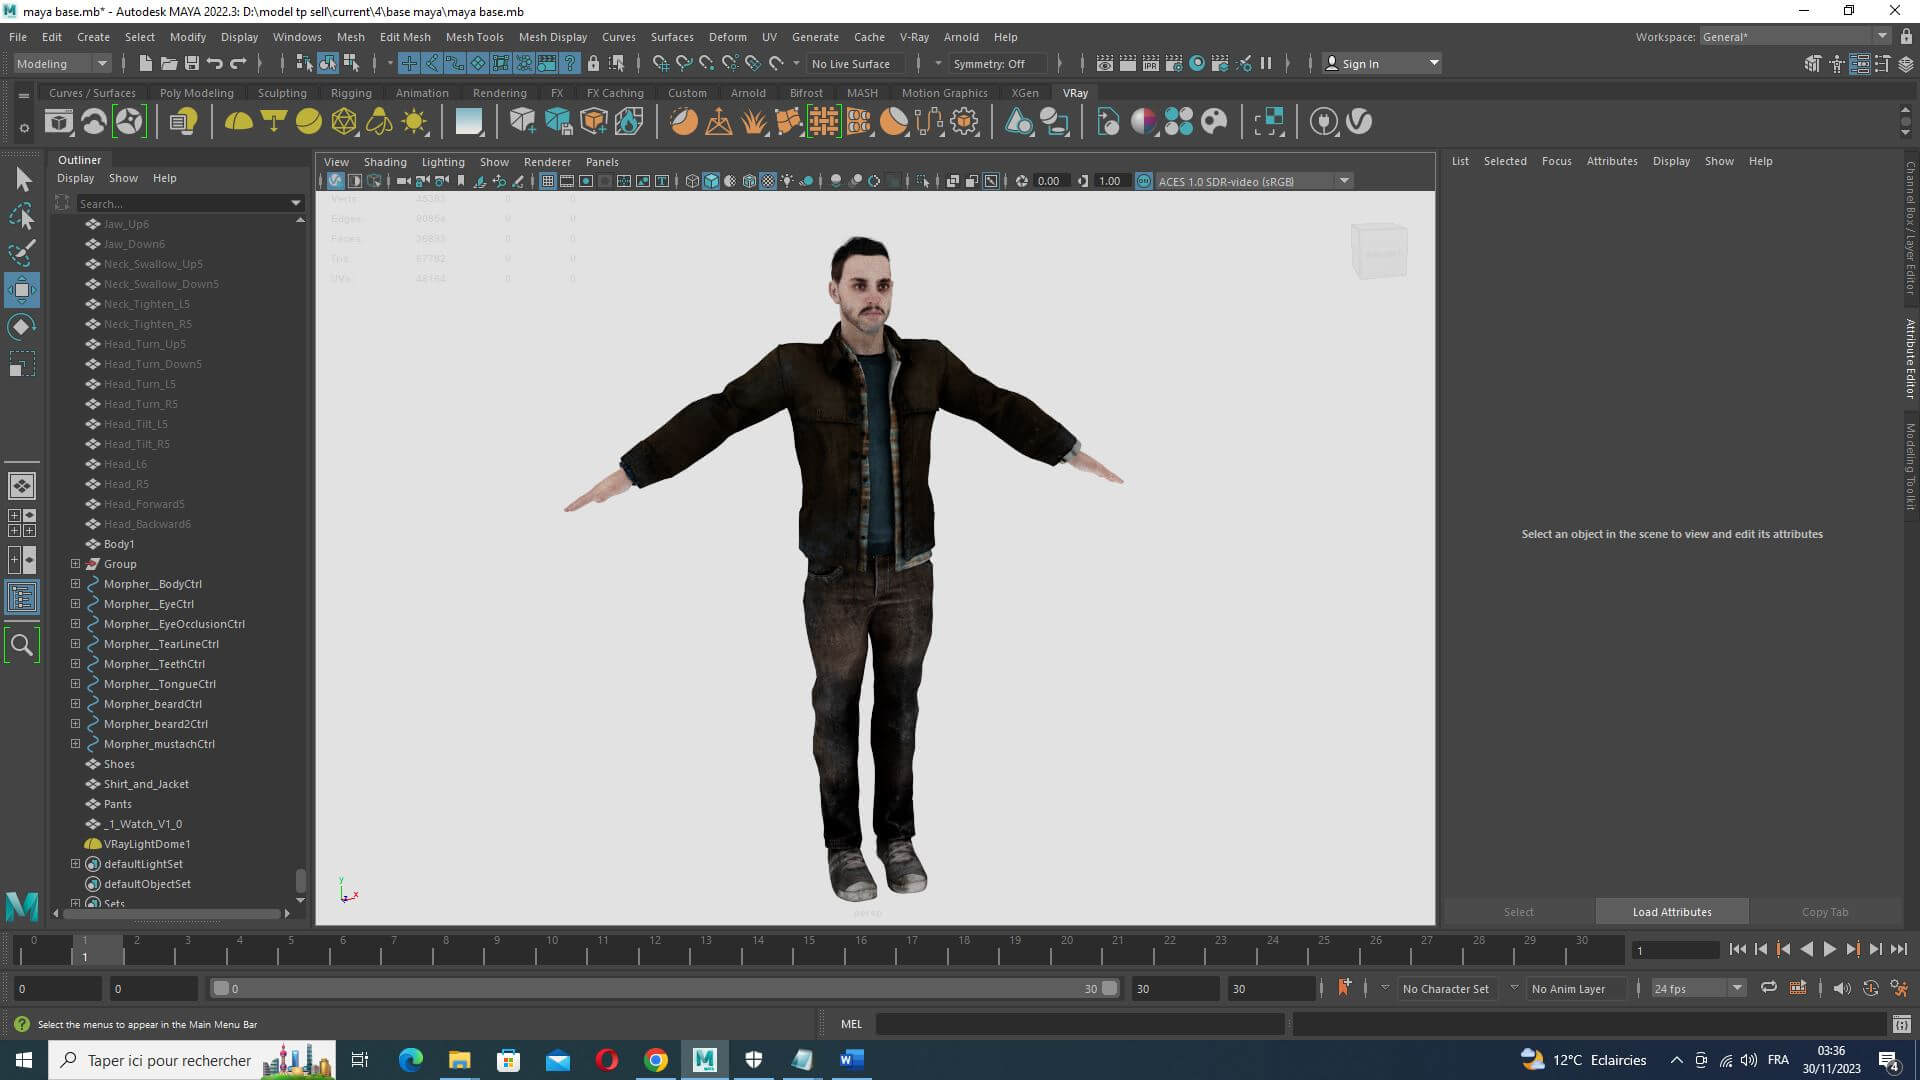The width and height of the screenshot is (1920, 1080).
Task: Switch to the Rigging shelf tab
Action: [x=351, y=93]
